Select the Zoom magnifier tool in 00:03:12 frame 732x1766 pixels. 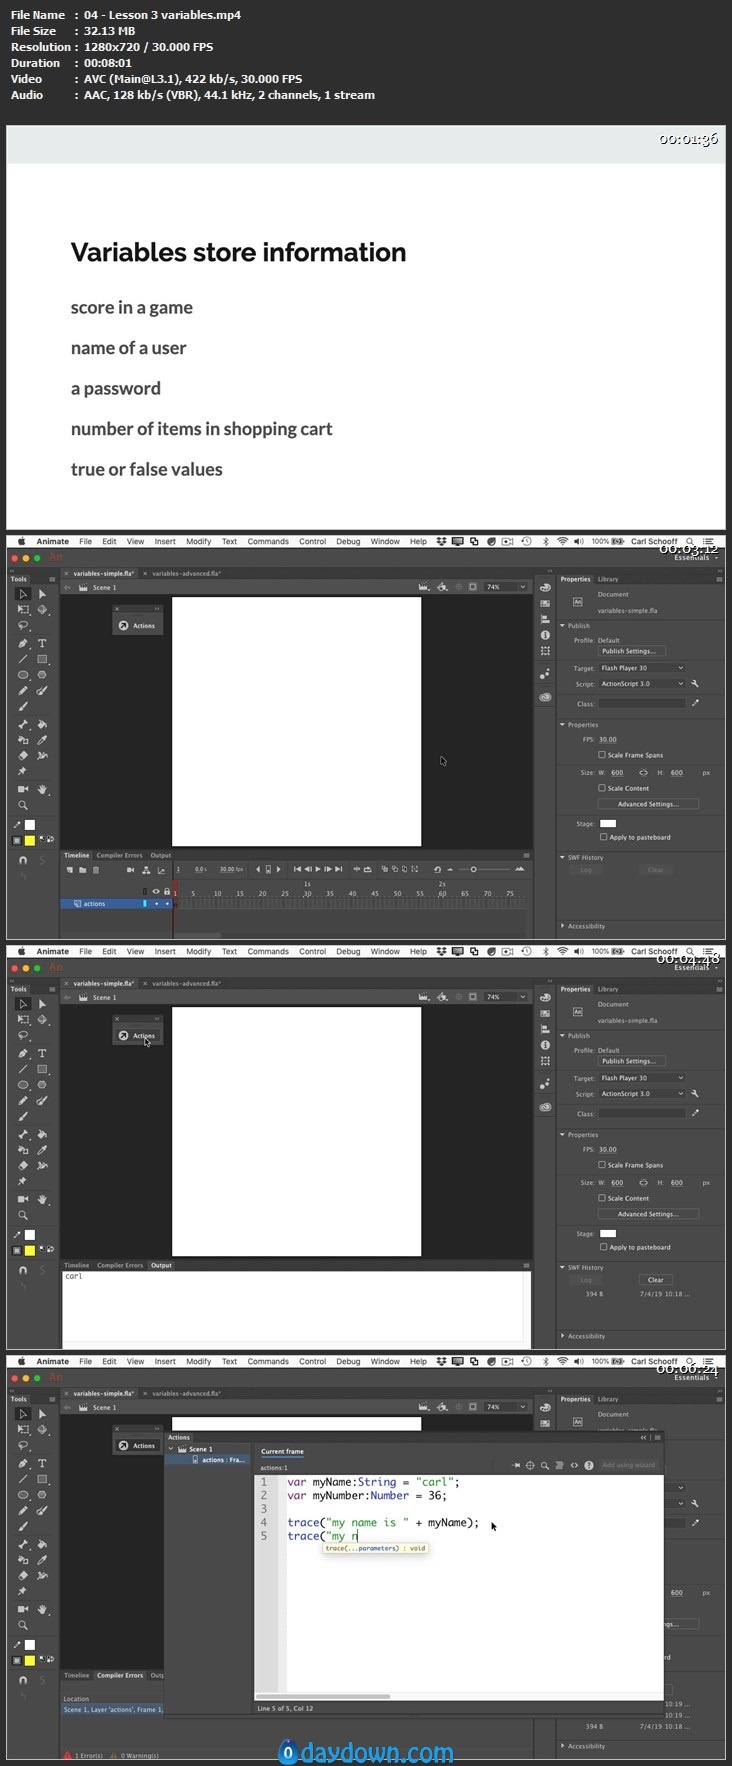(x=23, y=805)
